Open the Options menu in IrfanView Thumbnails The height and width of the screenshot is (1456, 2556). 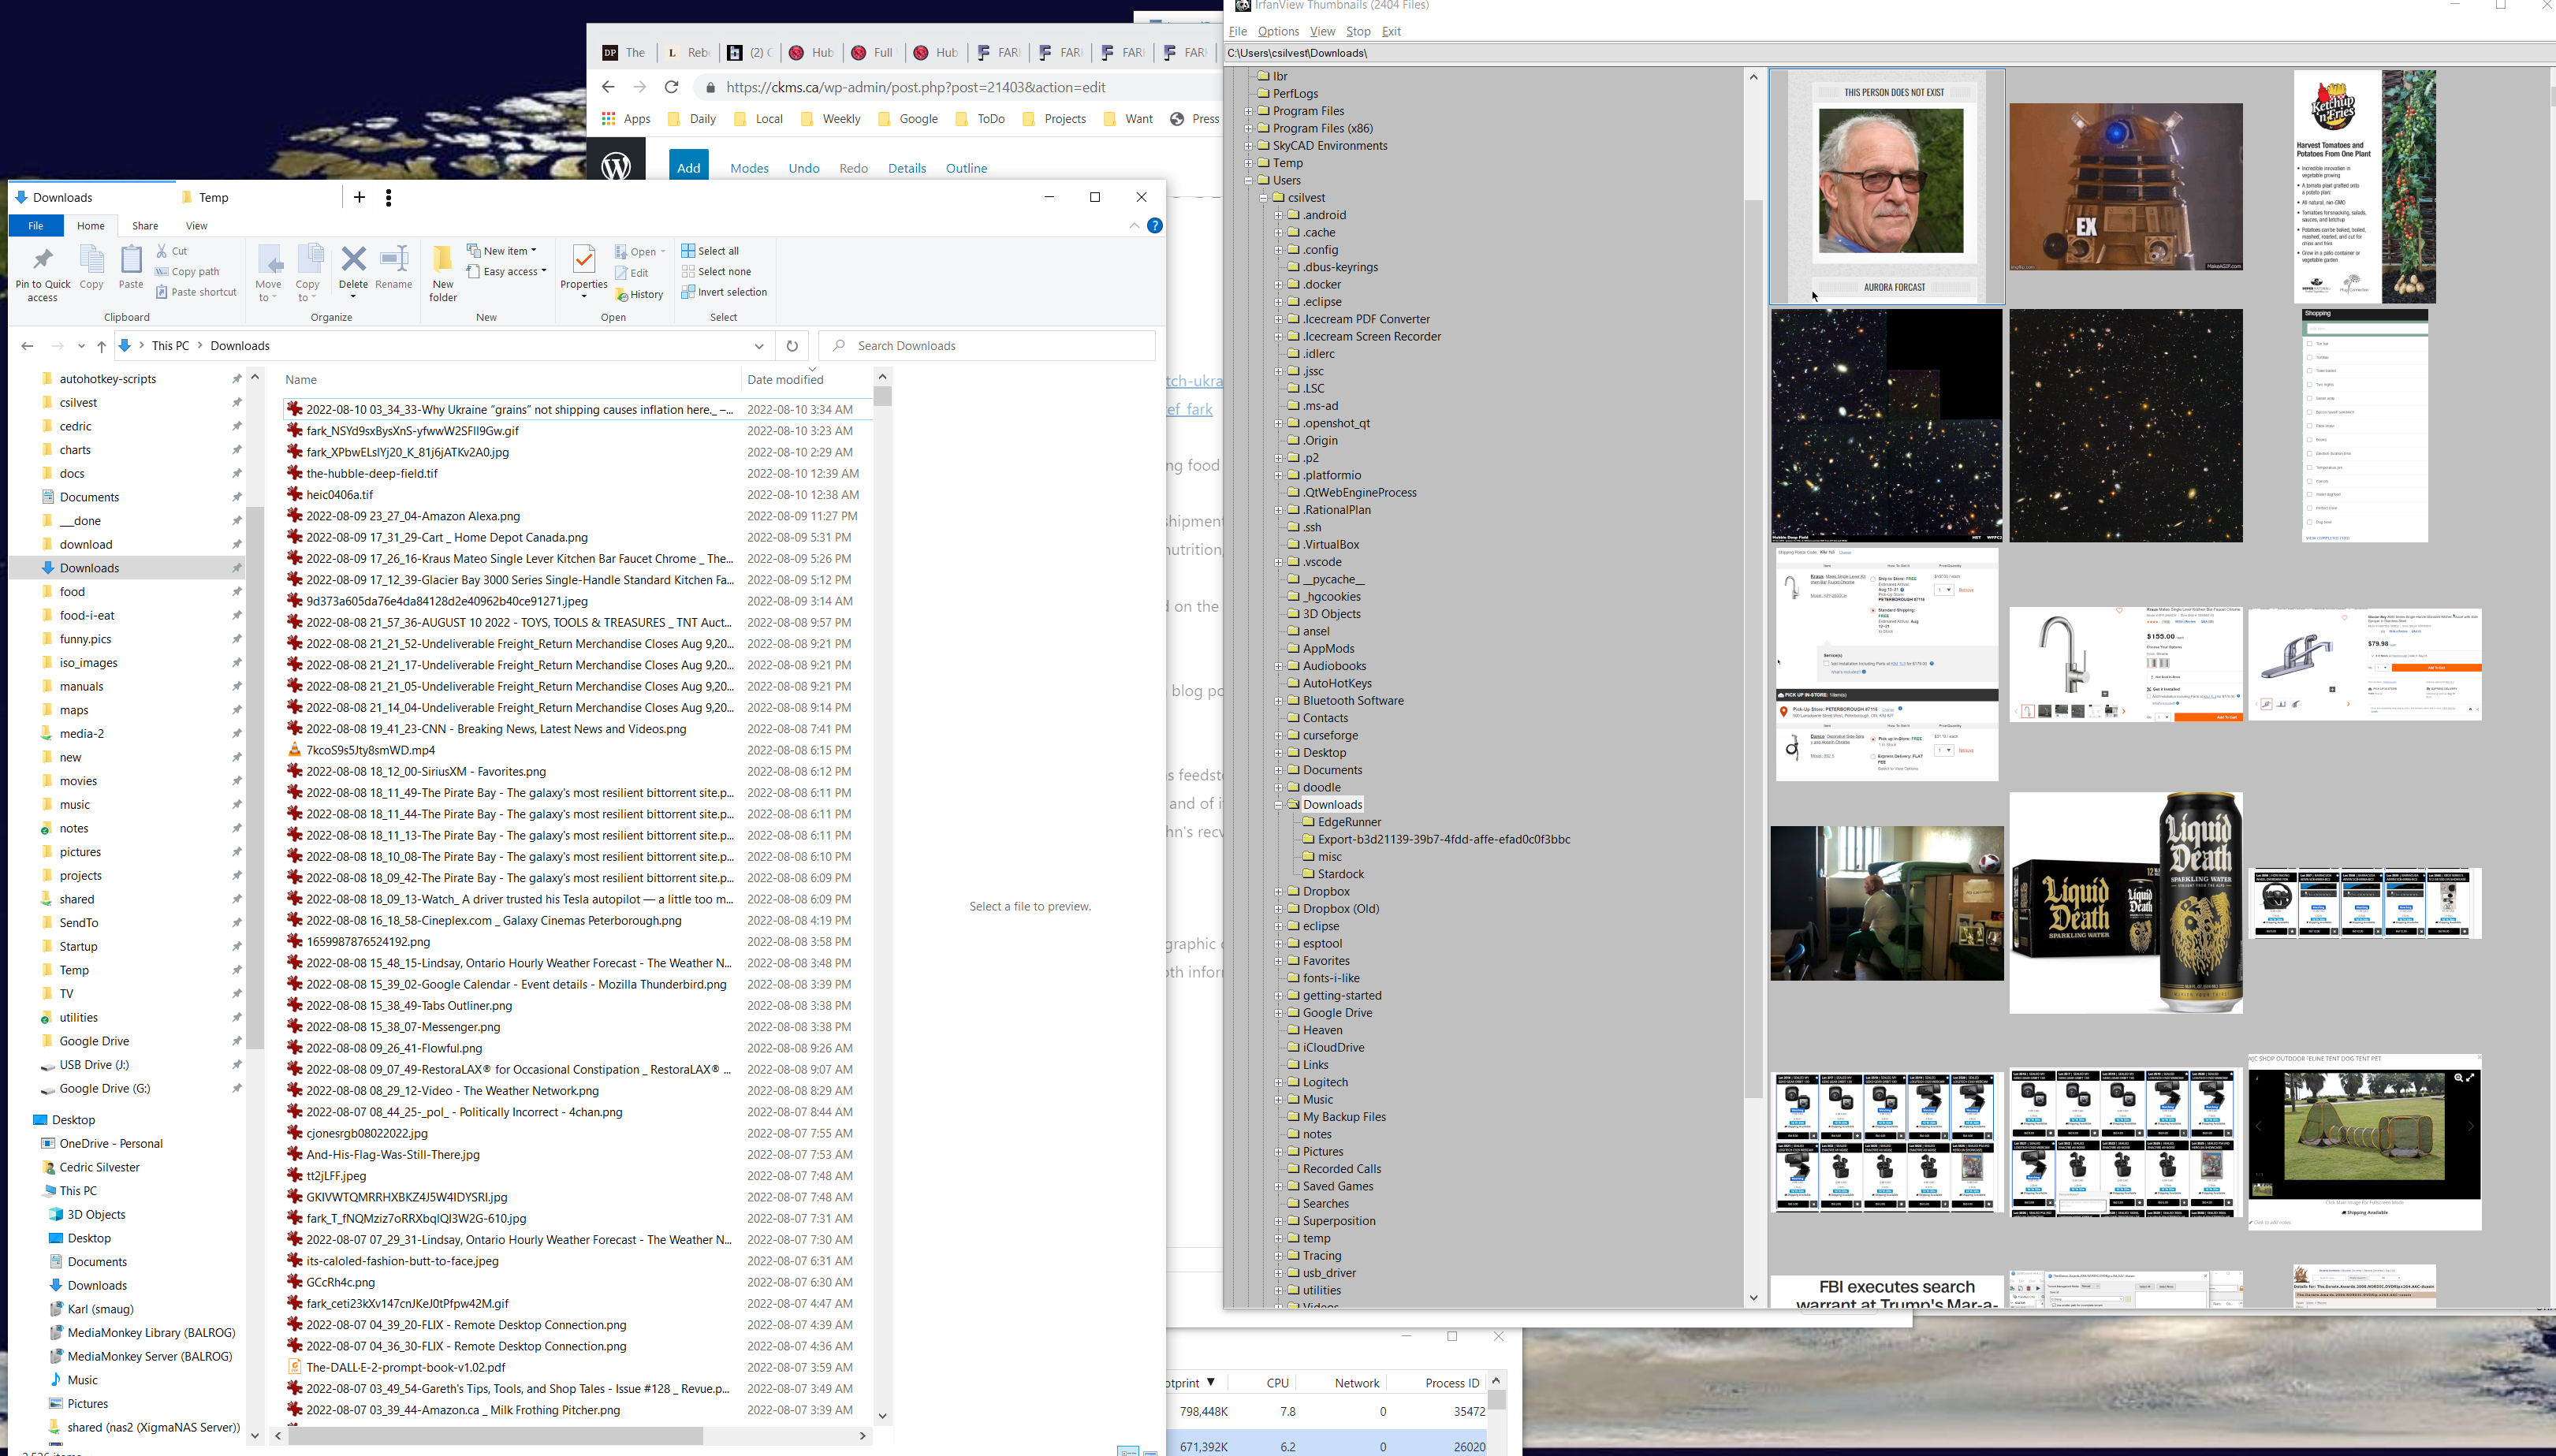pyautogui.click(x=1278, y=31)
